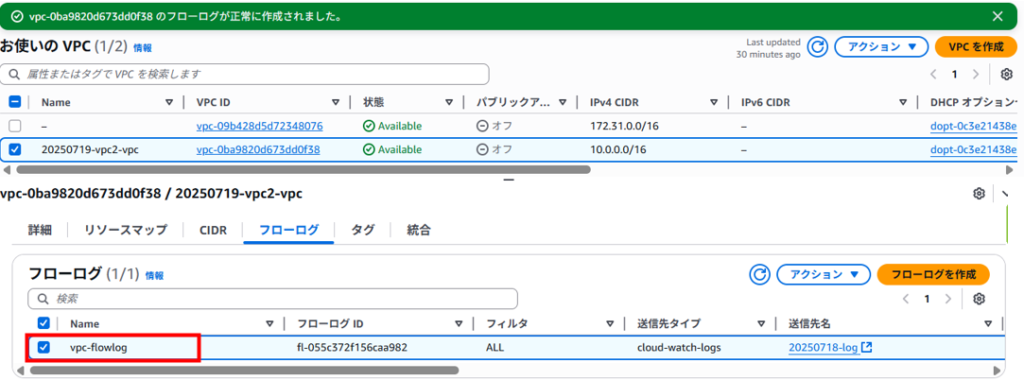The image size is (1024, 380).
Task: Click the vpc-flowlog name cell
Action: point(99,347)
